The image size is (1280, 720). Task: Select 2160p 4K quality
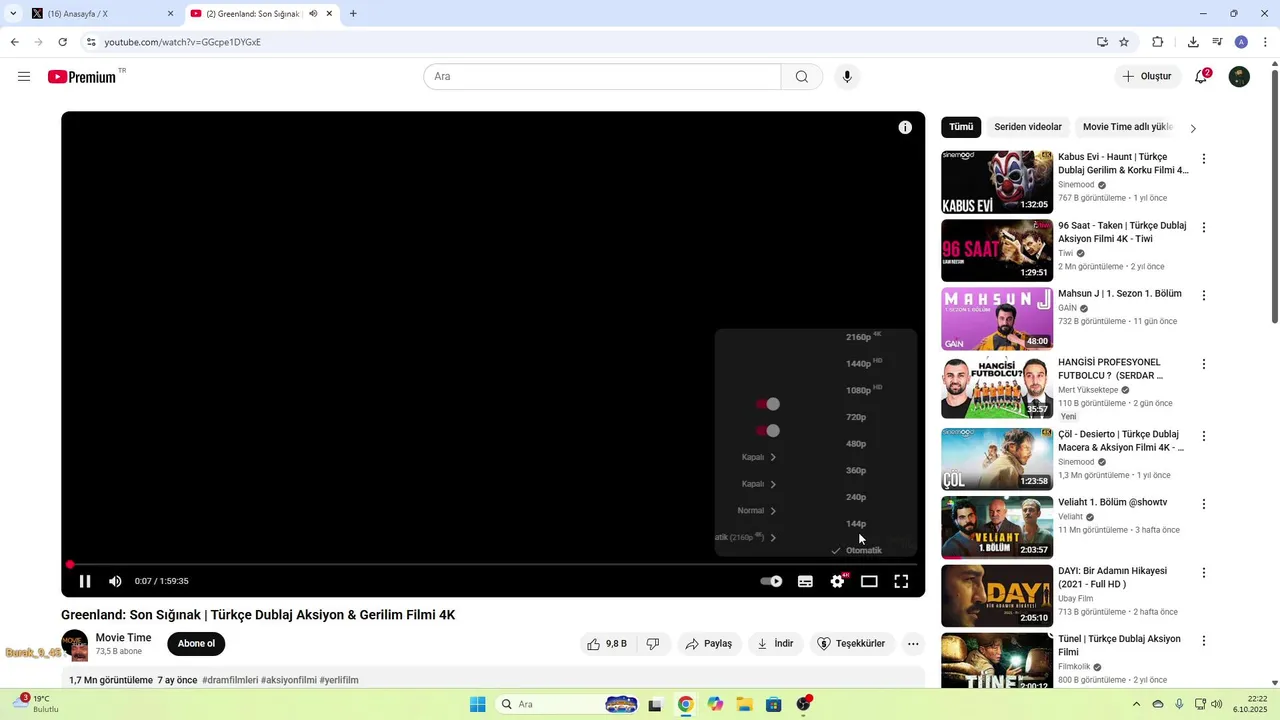point(863,337)
